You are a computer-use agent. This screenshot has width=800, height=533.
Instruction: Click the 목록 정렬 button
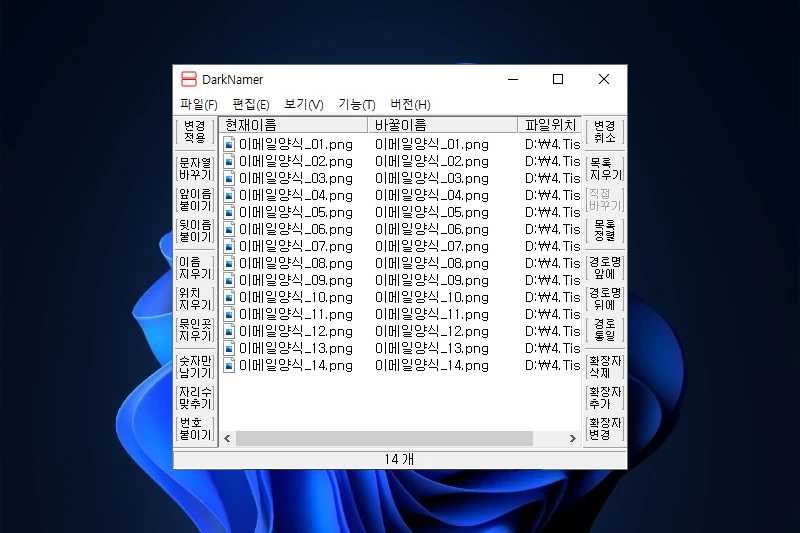tap(605, 231)
